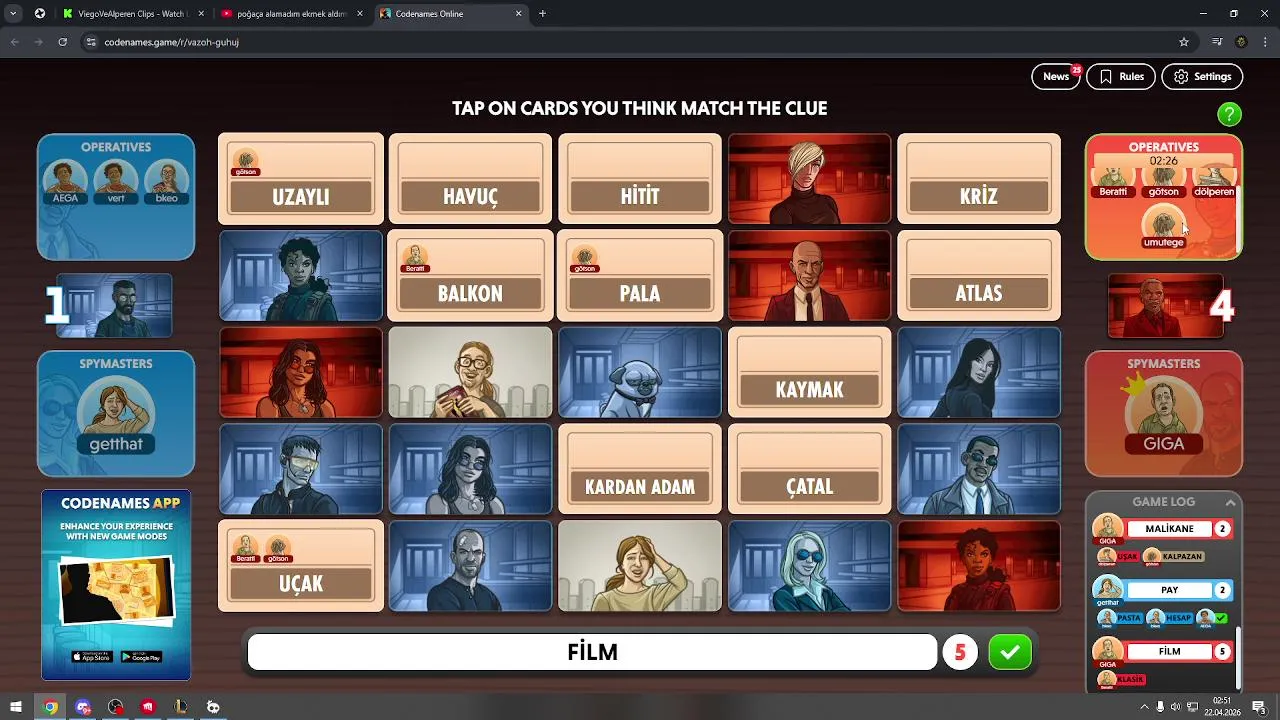This screenshot has height=720, width=1280.
Task: Open the taskbar volume control
Action: [x=1175, y=707]
